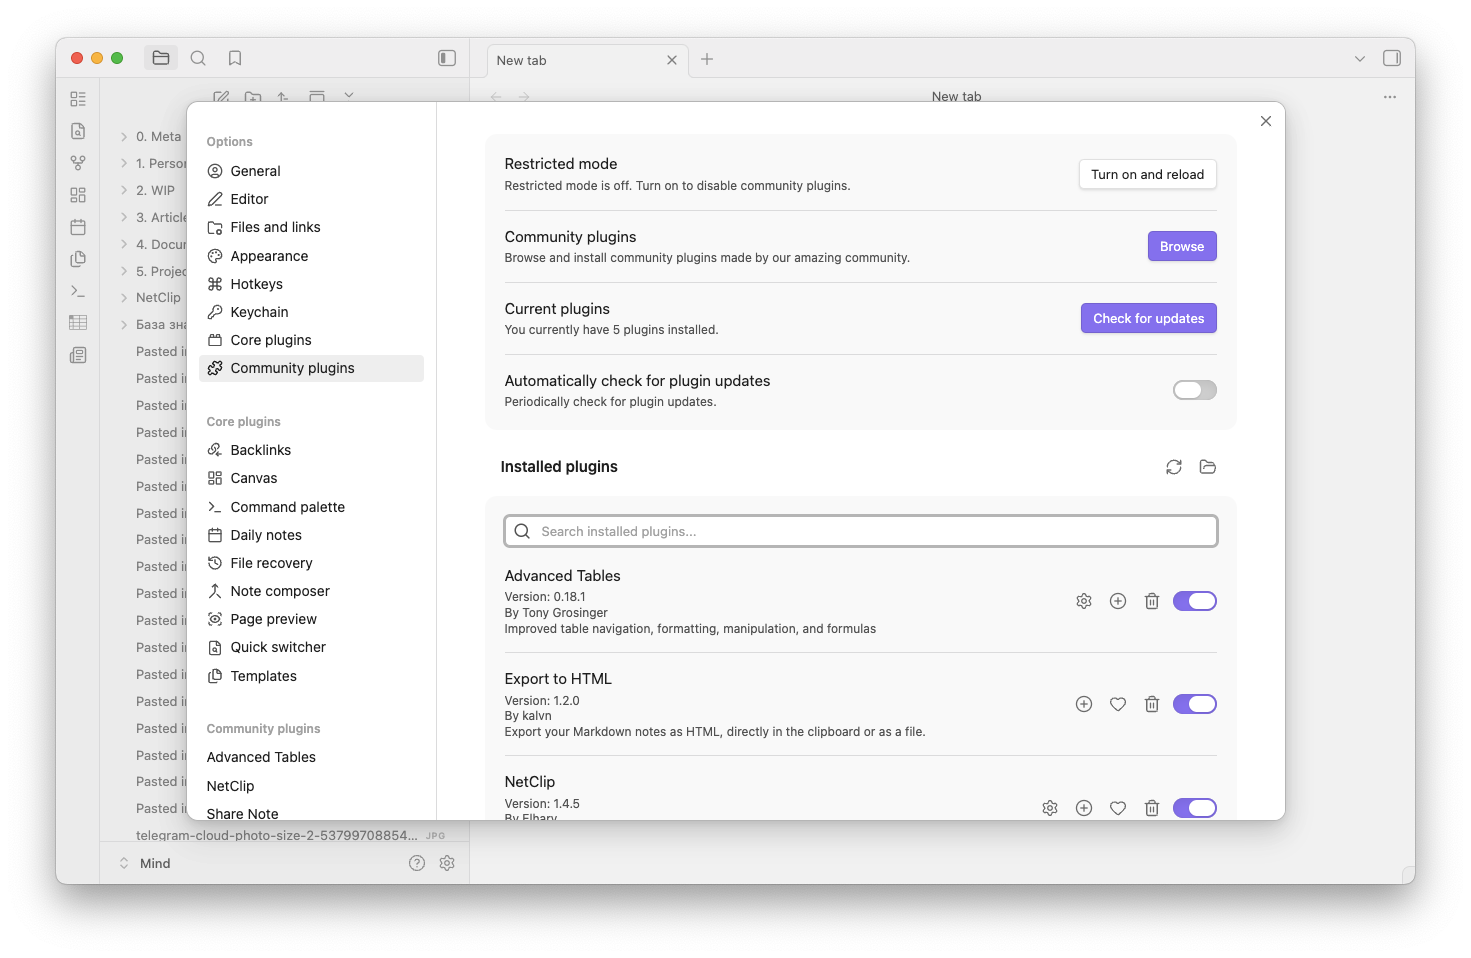Open General settings section

click(311, 171)
